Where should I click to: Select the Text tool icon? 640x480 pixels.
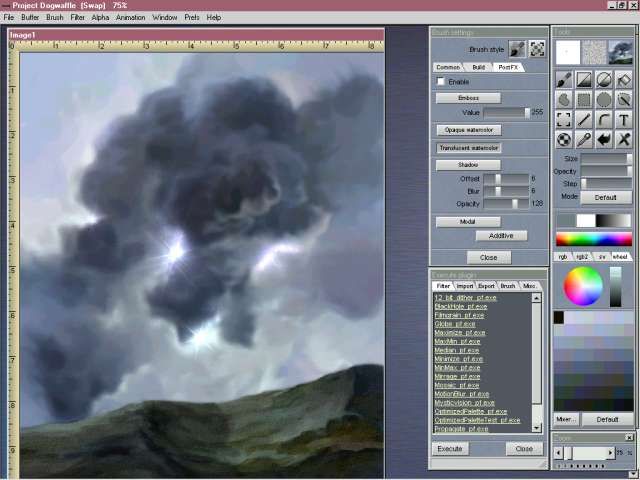[x=624, y=120]
